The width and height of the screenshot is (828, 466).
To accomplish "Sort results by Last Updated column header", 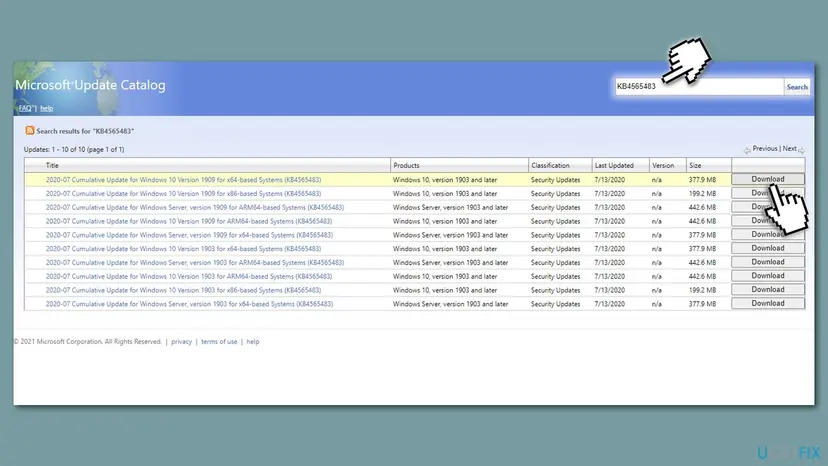I will 614,165.
